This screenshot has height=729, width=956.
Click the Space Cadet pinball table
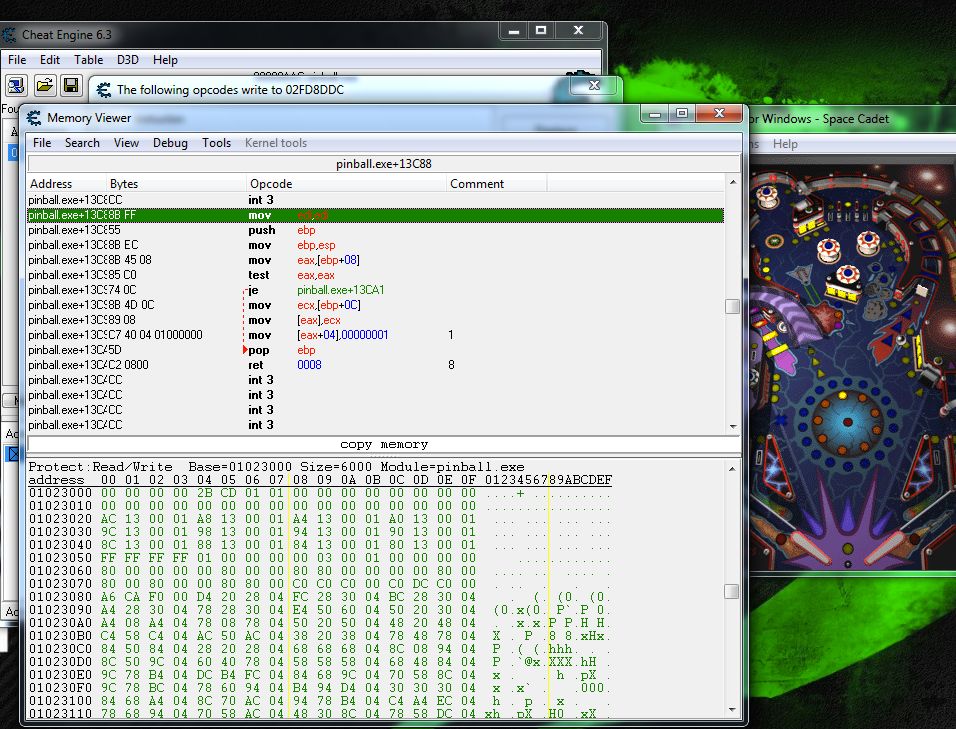[x=853, y=368]
